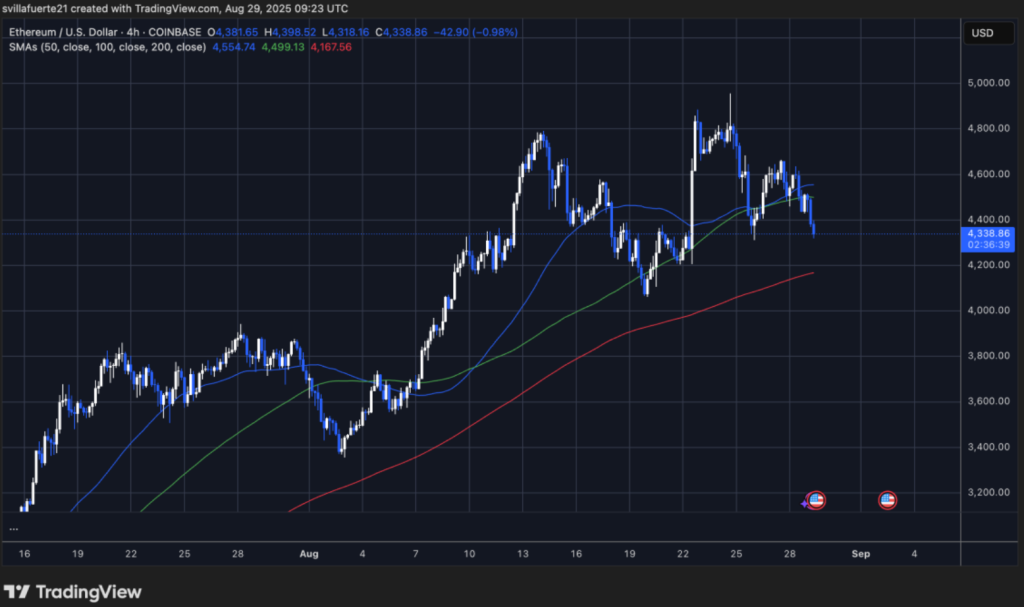This screenshot has width=1024, height=607.
Task: Click the blue SMA value 4,554.74
Action: (x=233, y=47)
